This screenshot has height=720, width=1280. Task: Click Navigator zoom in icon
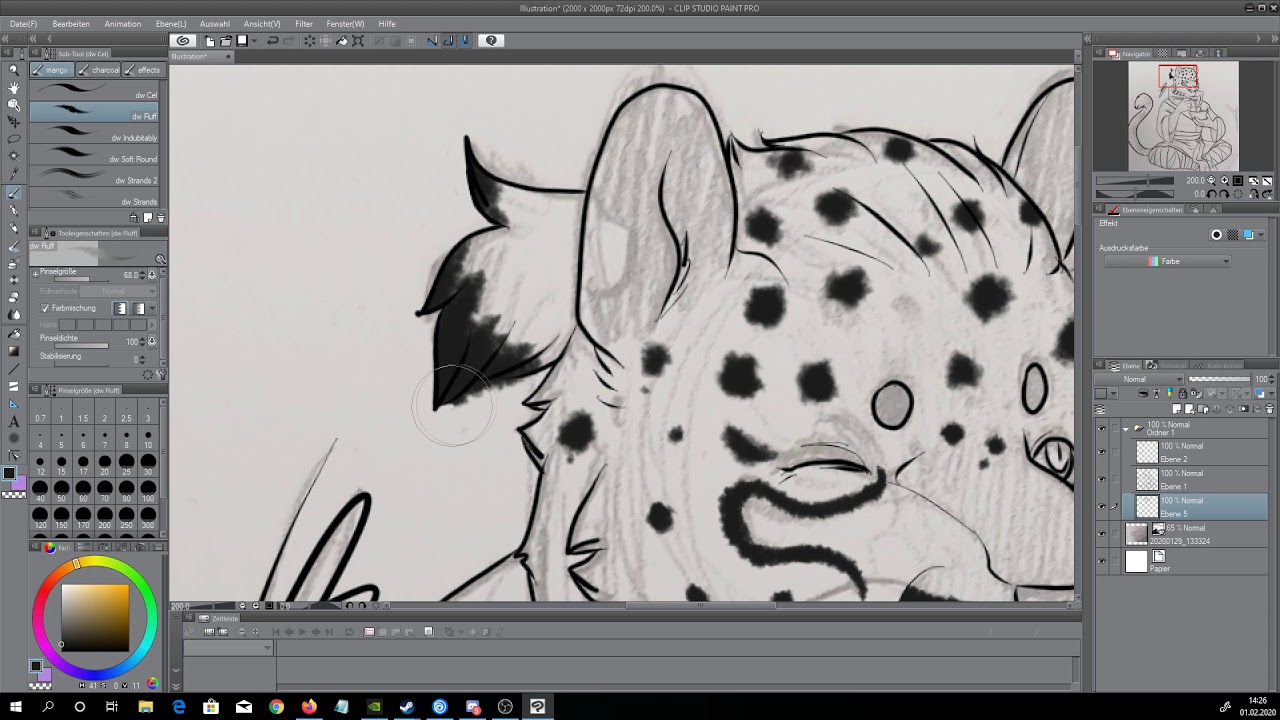pyautogui.click(x=1224, y=180)
